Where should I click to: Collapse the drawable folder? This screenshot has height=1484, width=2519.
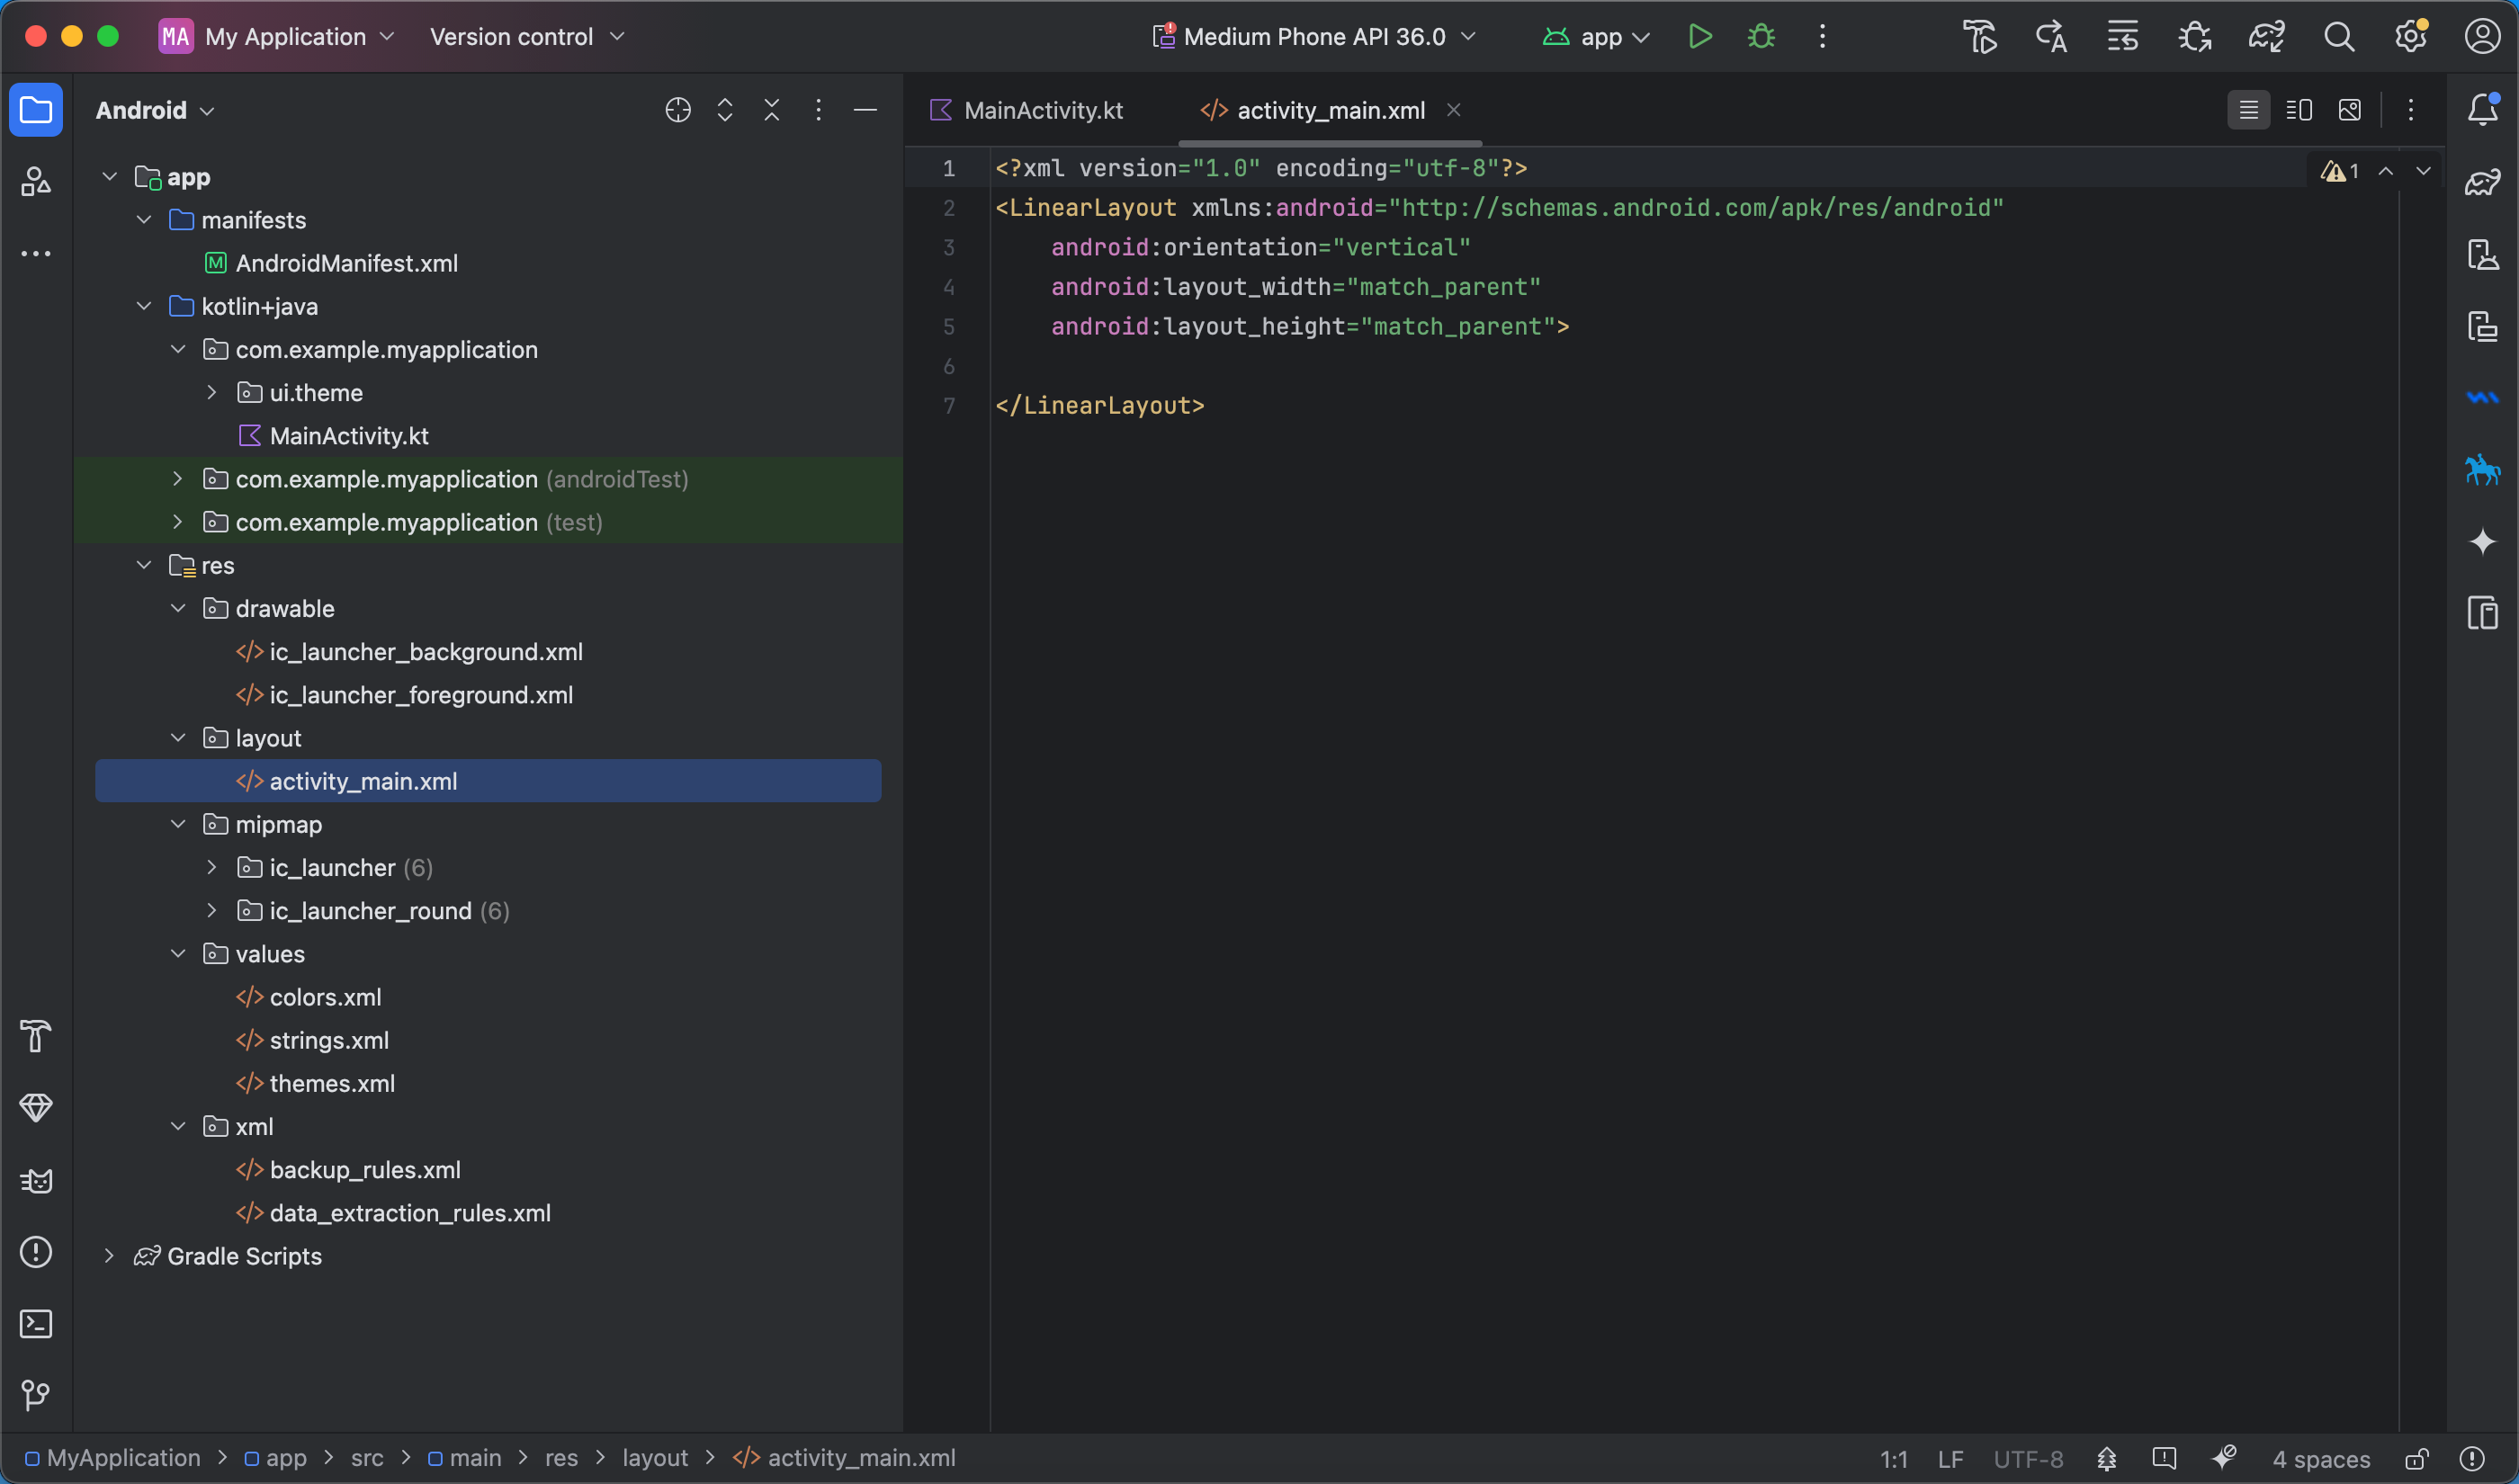point(178,609)
